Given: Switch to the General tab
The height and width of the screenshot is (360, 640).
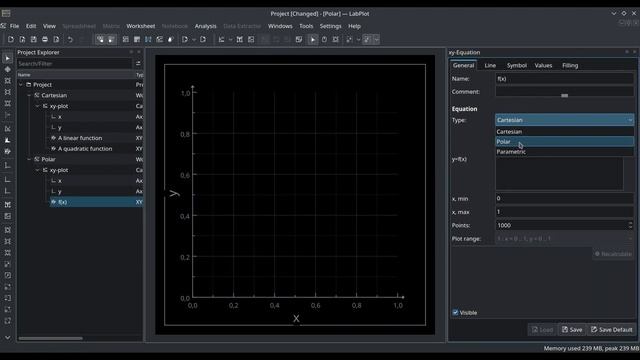Looking at the screenshot, I should (x=463, y=65).
